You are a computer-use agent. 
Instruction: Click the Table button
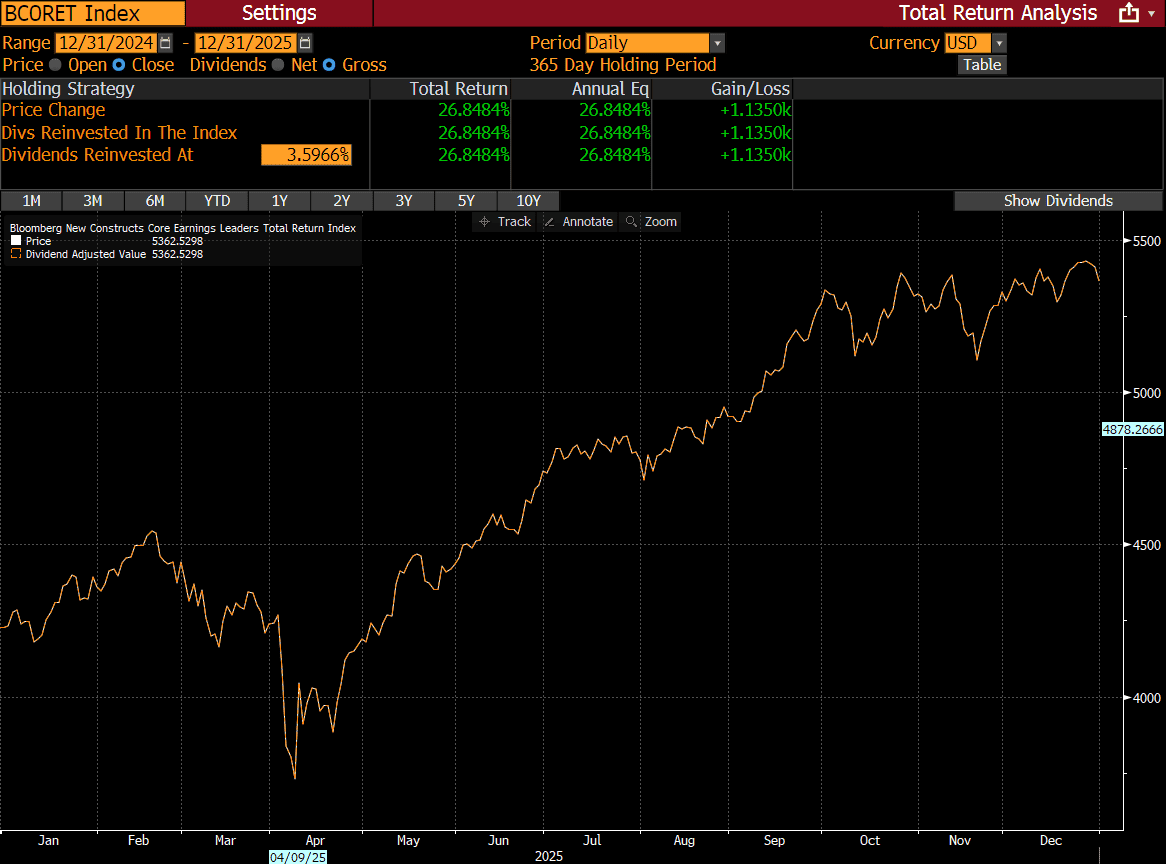pyautogui.click(x=981, y=65)
